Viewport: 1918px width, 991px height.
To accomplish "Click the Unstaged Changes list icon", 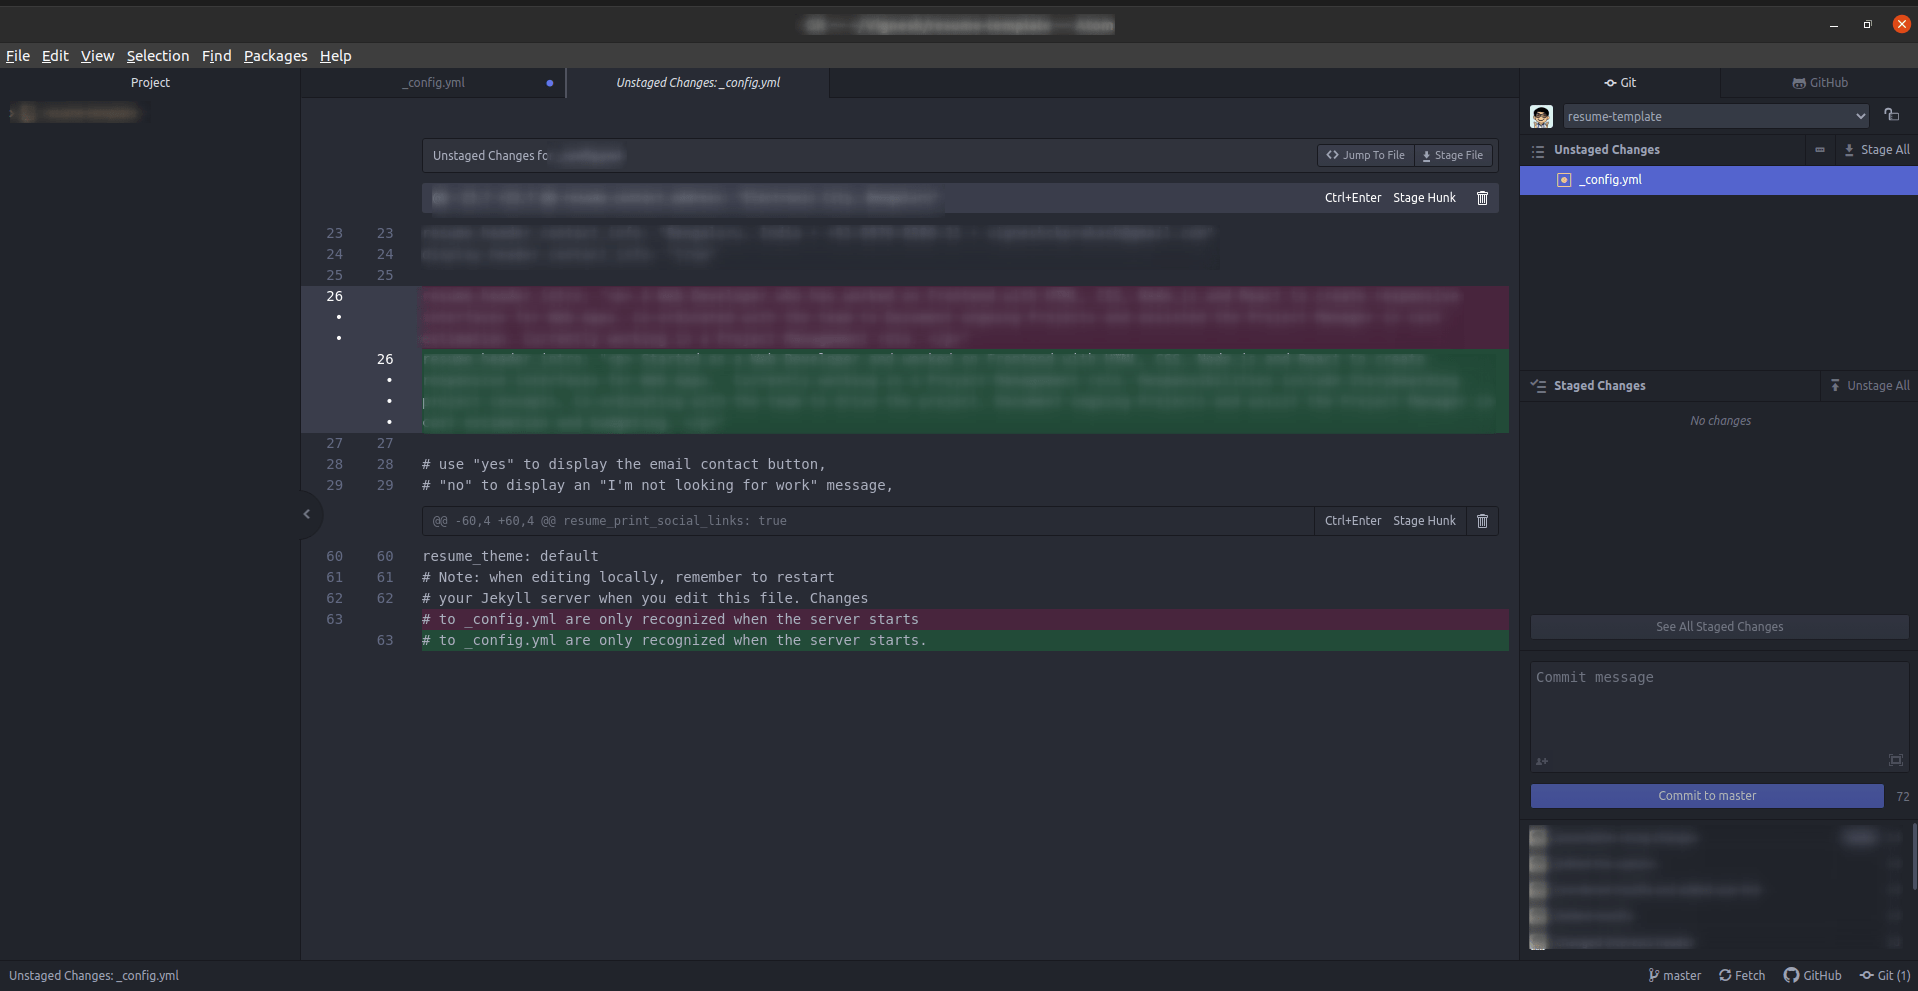I will point(1538,150).
